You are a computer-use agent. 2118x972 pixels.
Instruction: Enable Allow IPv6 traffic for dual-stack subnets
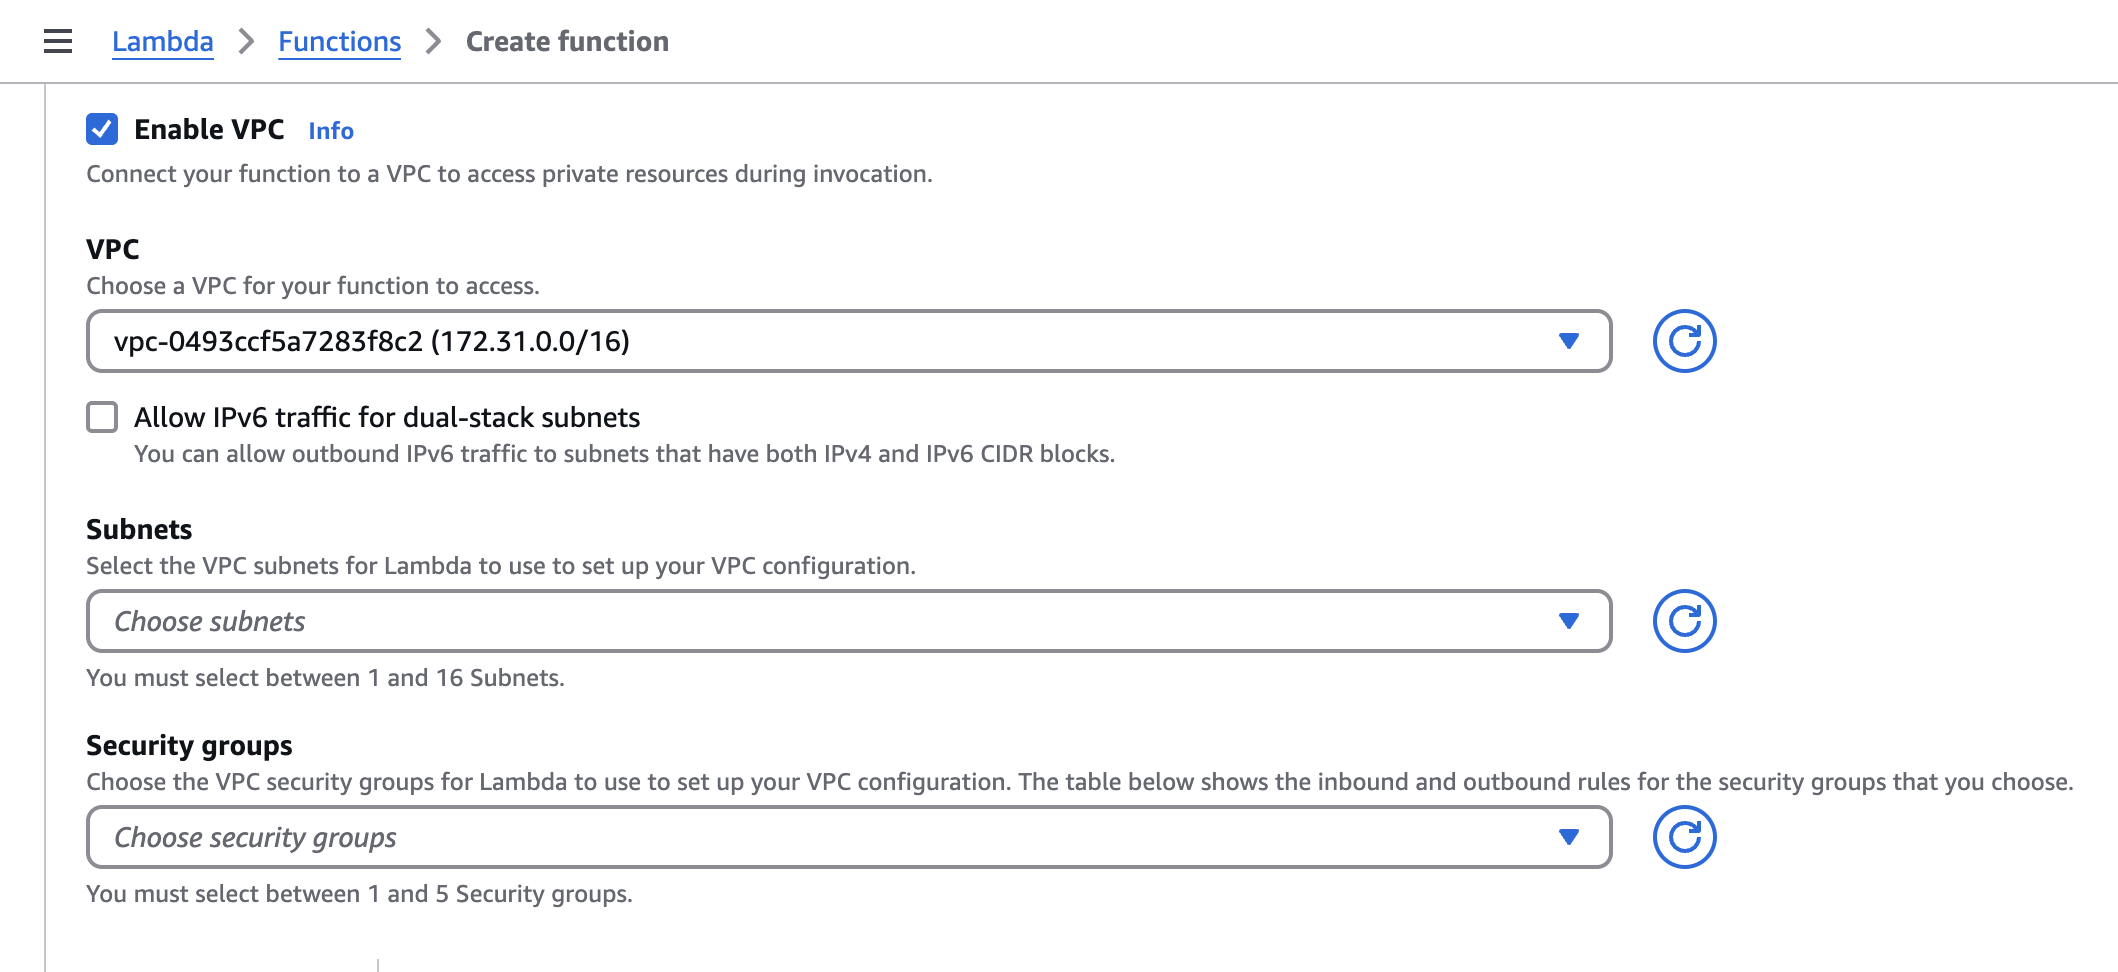pyautogui.click(x=102, y=417)
